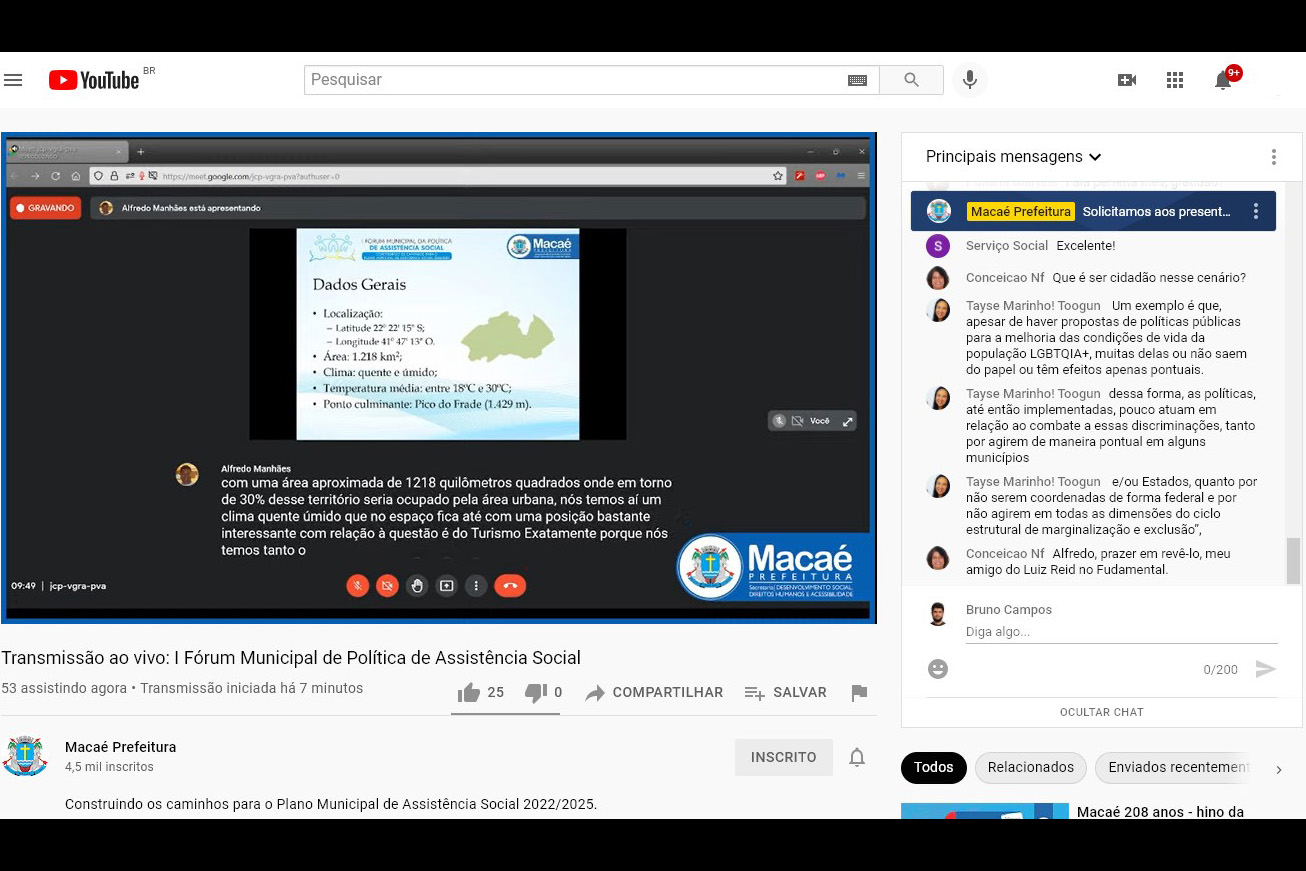The height and width of the screenshot is (871, 1306).
Task: Open the YouTube hamburger guide menu
Action: pos(13,80)
